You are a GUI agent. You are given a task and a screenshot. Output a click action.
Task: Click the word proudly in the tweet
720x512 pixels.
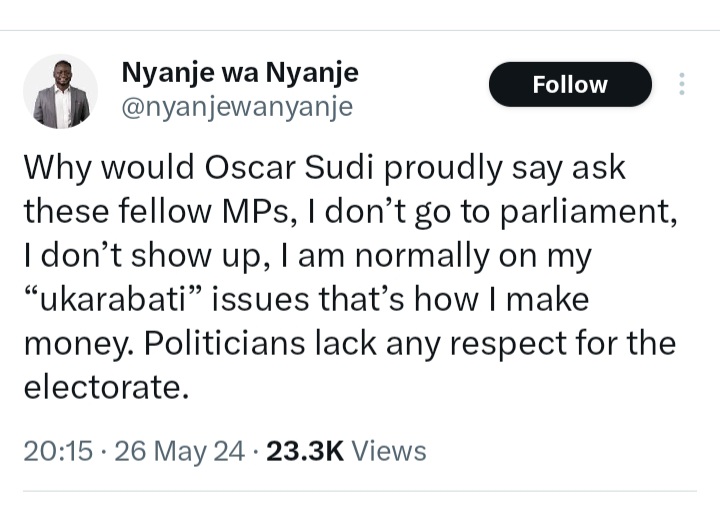pyautogui.click(x=443, y=168)
